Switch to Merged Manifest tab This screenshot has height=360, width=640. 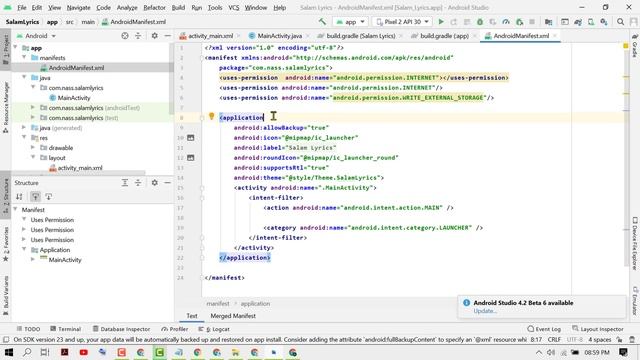pyautogui.click(x=233, y=316)
